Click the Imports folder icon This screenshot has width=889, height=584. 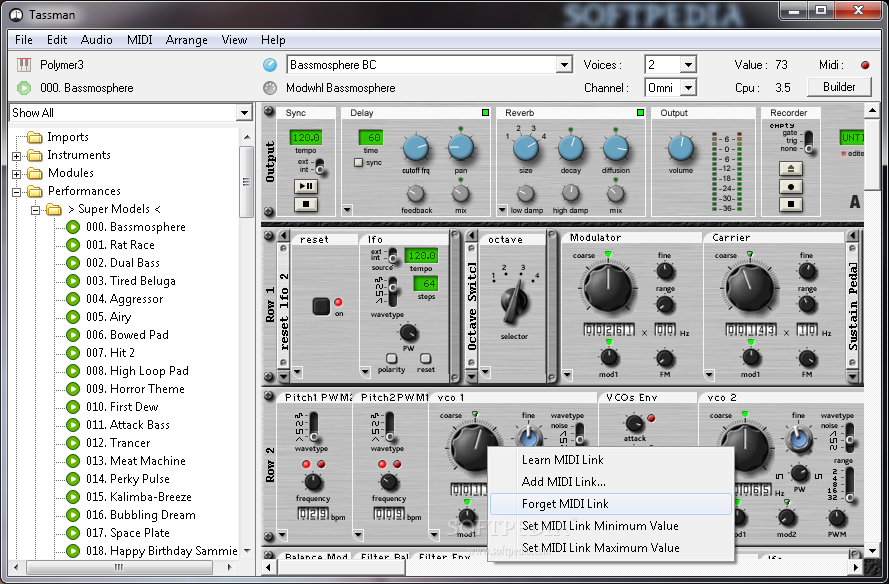(35, 137)
